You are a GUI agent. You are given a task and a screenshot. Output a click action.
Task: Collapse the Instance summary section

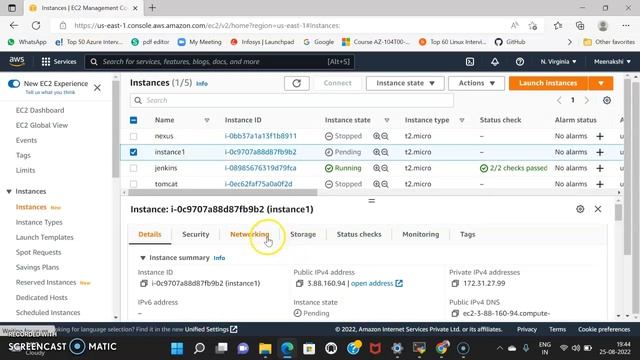tap(142, 258)
